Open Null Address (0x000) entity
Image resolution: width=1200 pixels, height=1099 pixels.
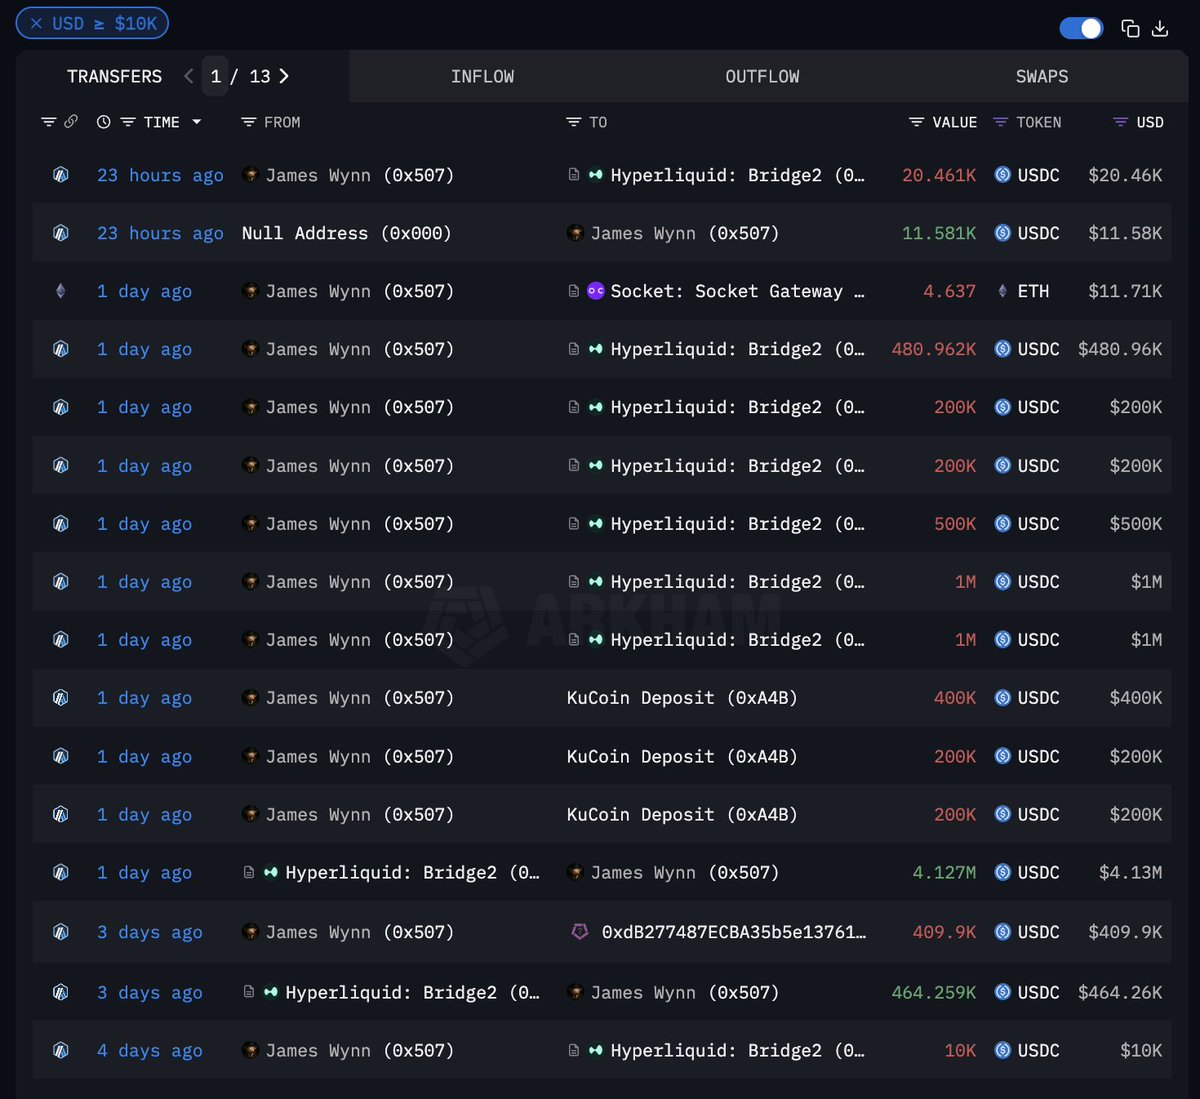(346, 233)
